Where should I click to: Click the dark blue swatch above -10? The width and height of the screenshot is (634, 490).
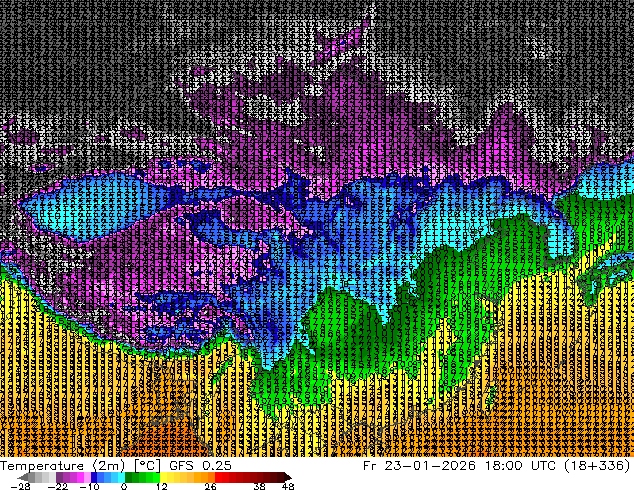click(x=94, y=477)
